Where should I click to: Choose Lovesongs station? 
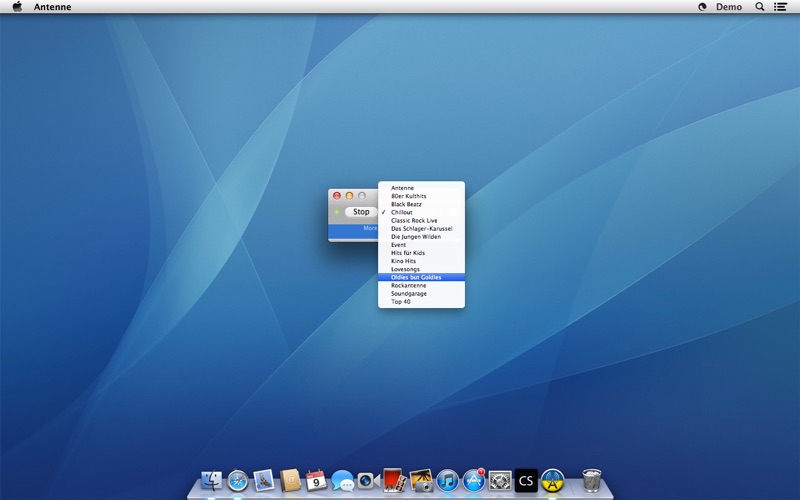(x=421, y=269)
